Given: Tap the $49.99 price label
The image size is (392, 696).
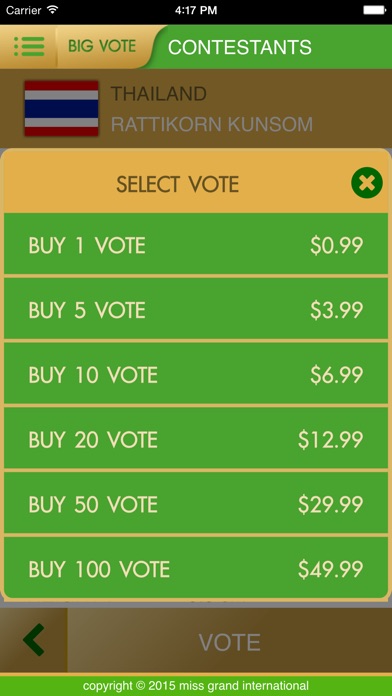Looking at the screenshot, I should [x=331, y=569].
